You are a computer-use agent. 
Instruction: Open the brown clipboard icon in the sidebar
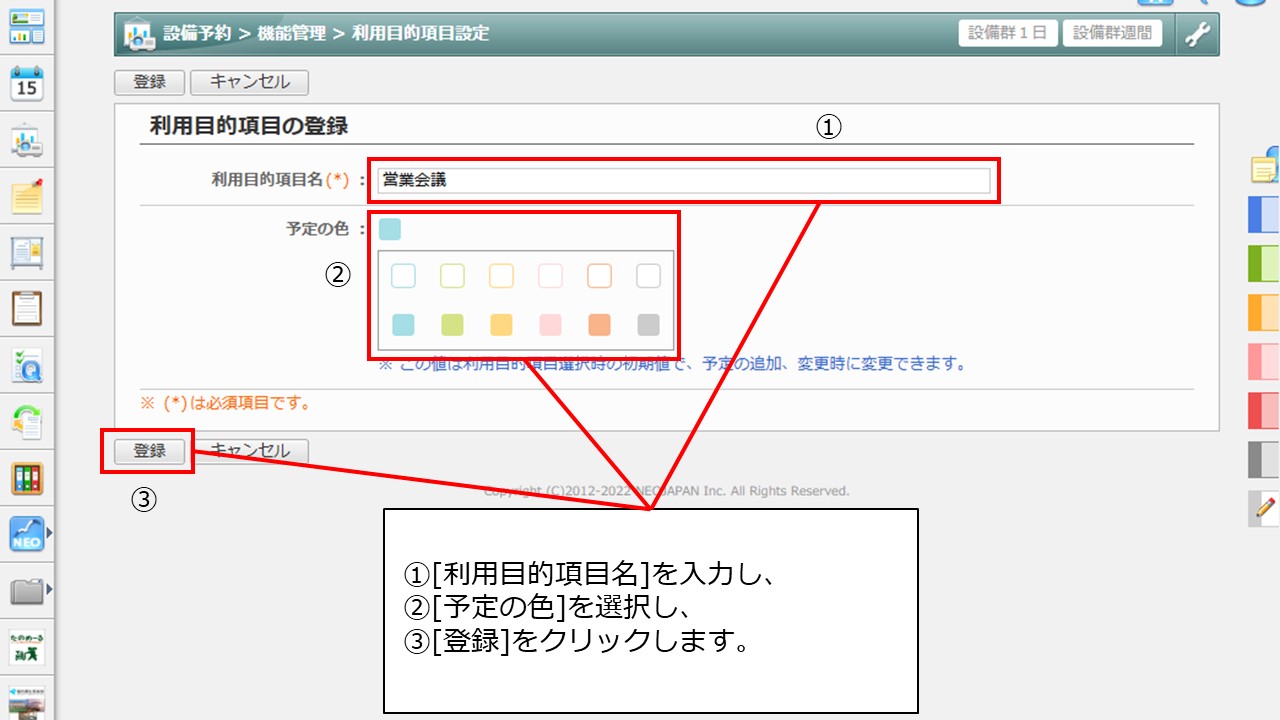27,308
